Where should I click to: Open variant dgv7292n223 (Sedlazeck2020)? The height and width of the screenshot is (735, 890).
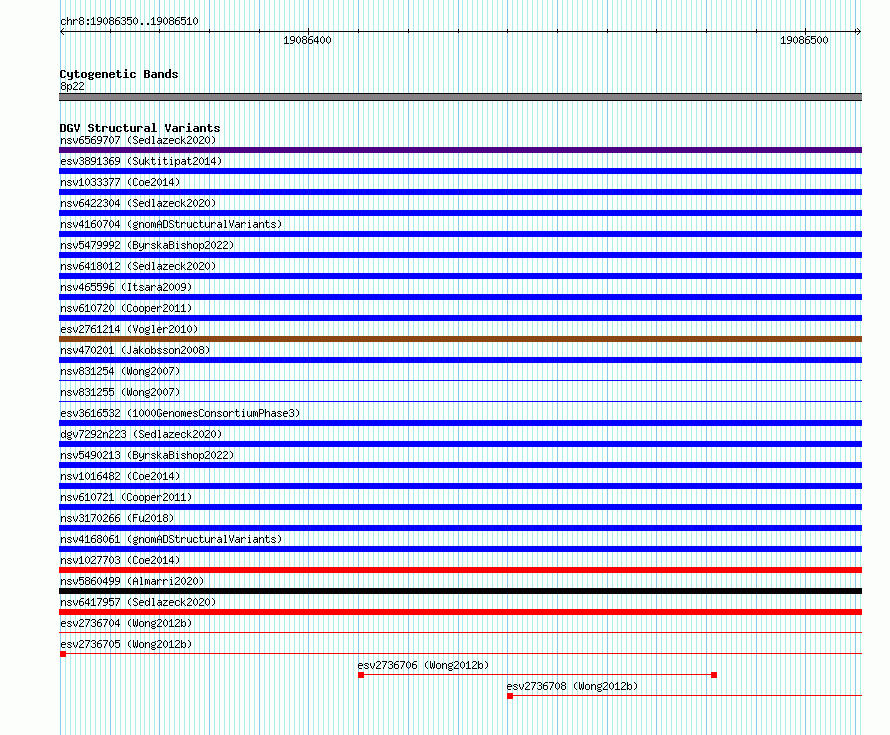pyautogui.click(x=141, y=434)
